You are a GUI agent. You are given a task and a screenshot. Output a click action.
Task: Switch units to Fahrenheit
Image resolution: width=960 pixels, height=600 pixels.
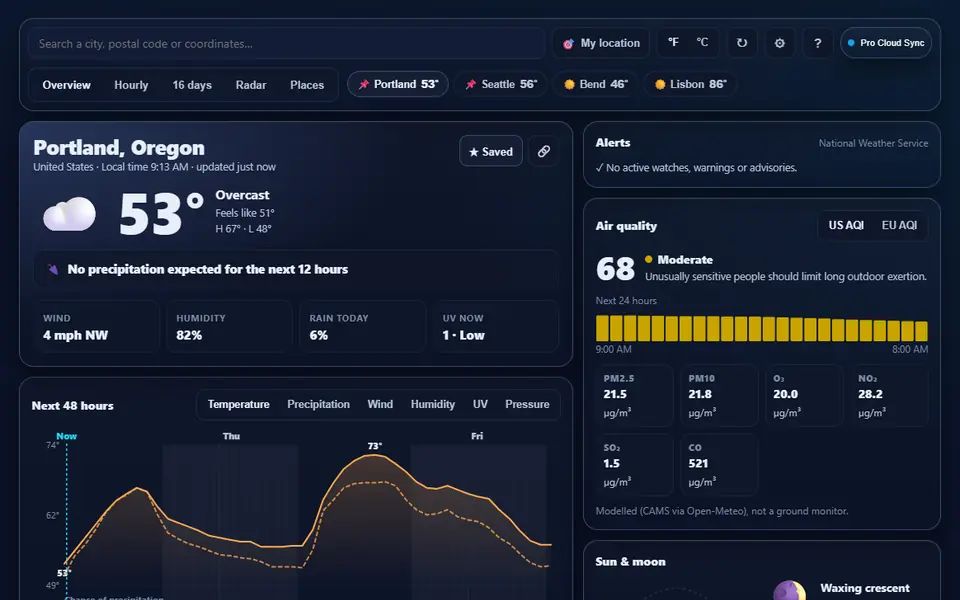click(673, 43)
